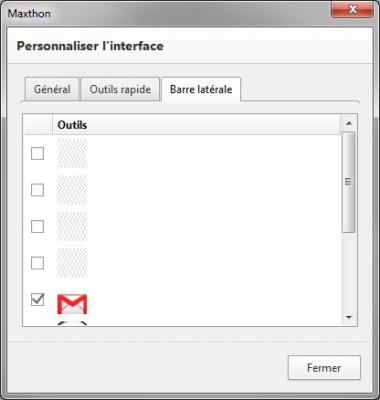This screenshot has width=380, height=400.
Task: Open the Outils rapide tab
Action: (x=120, y=89)
